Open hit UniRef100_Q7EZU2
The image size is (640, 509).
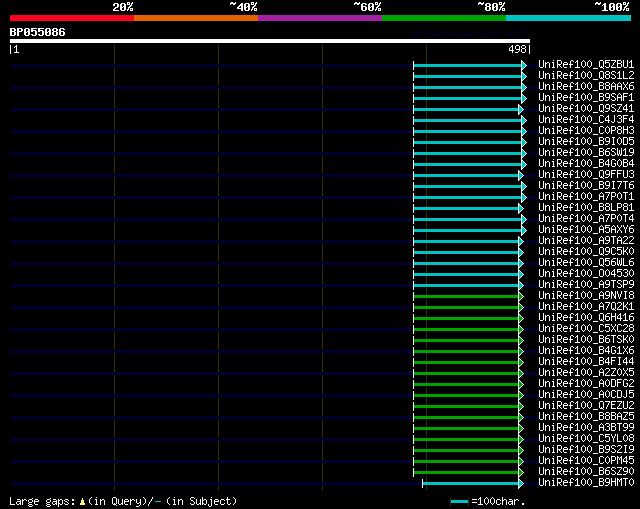point(586,406)
